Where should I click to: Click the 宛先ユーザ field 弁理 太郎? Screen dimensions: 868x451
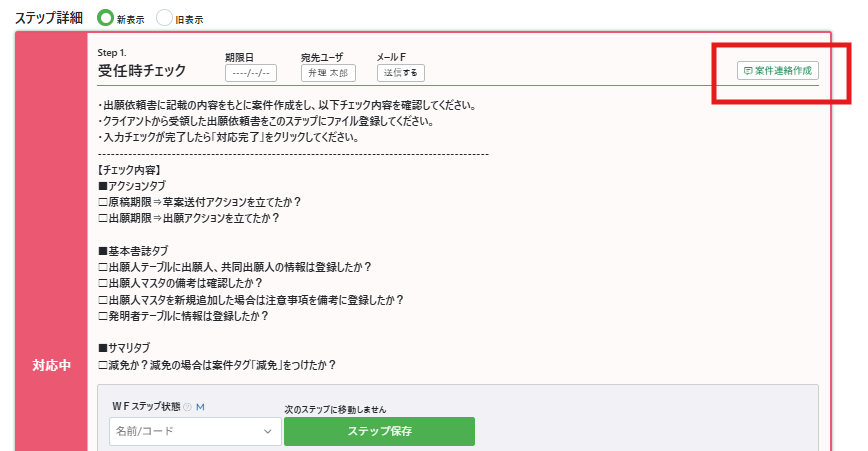[326, 72]
